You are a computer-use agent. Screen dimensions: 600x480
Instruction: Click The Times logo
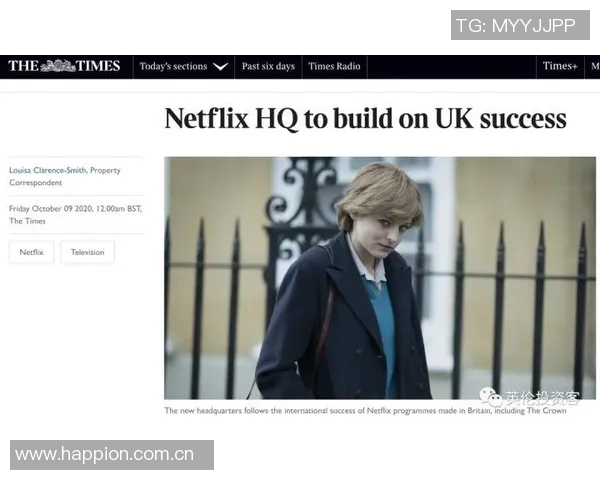[64, 66]
